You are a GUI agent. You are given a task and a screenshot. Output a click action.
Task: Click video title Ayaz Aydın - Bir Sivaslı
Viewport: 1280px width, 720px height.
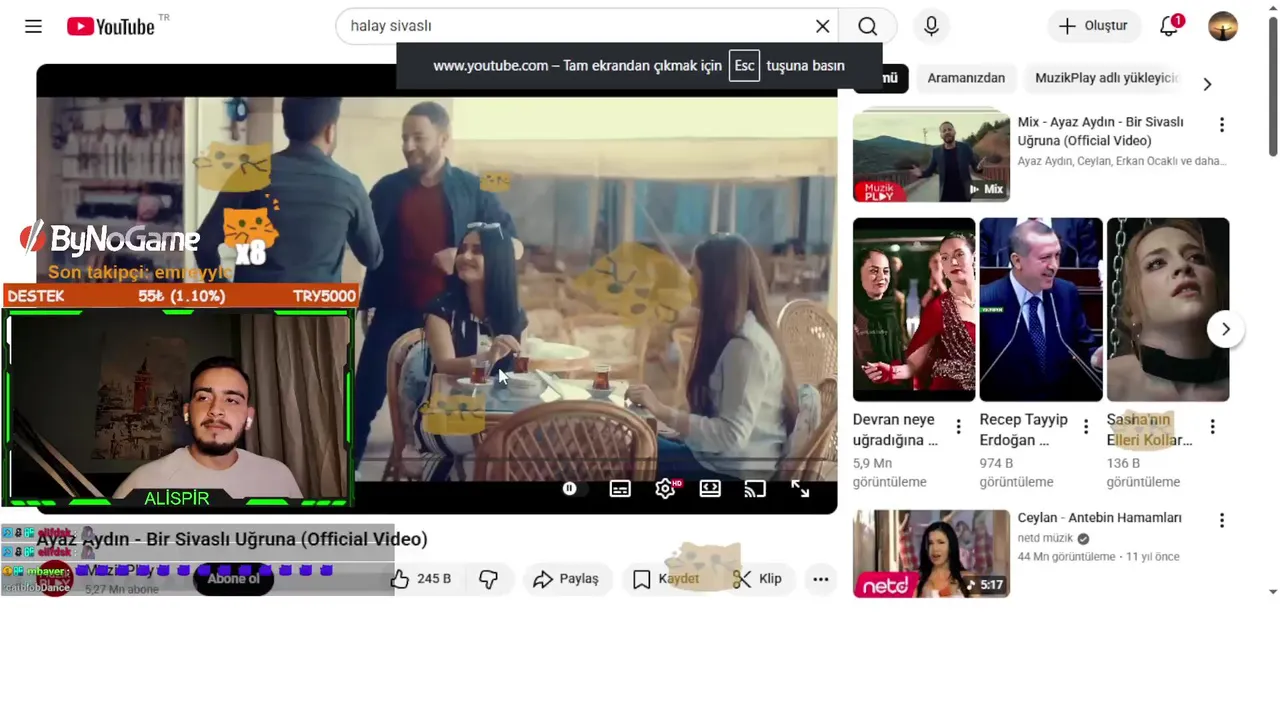232,539
